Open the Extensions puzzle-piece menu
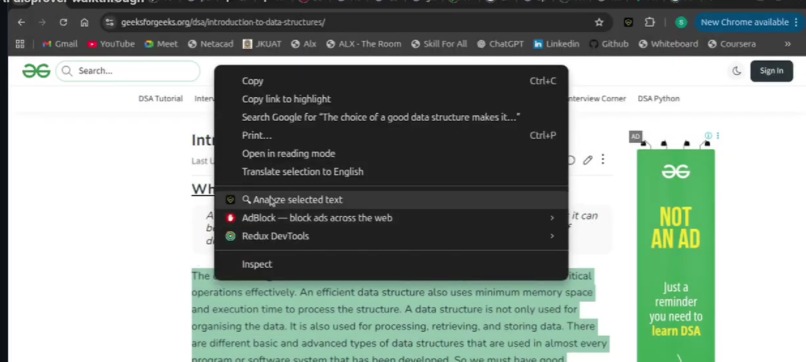Screen dimensions: 806x362 point(650,23)
